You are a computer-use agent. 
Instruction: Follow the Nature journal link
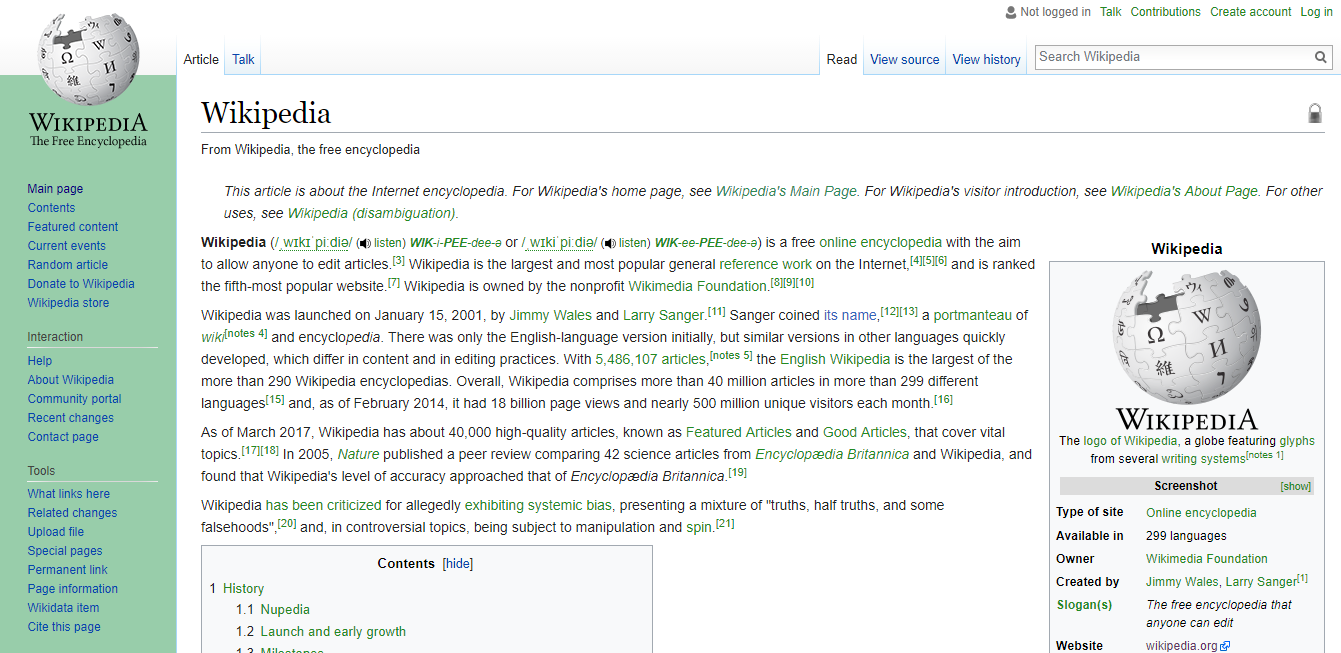358,454
